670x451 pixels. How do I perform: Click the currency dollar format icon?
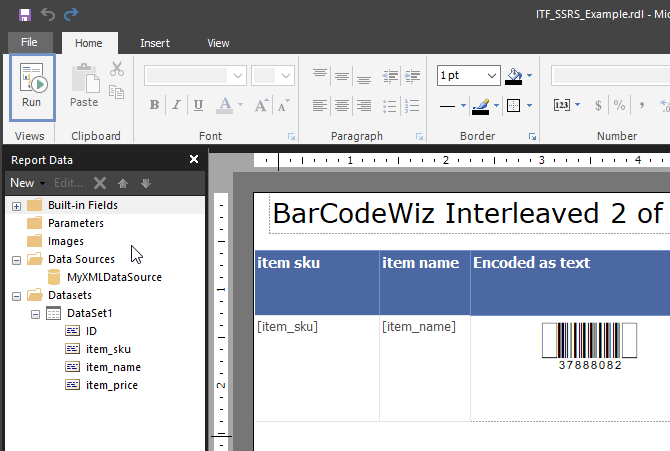click(x=598, y=105)
